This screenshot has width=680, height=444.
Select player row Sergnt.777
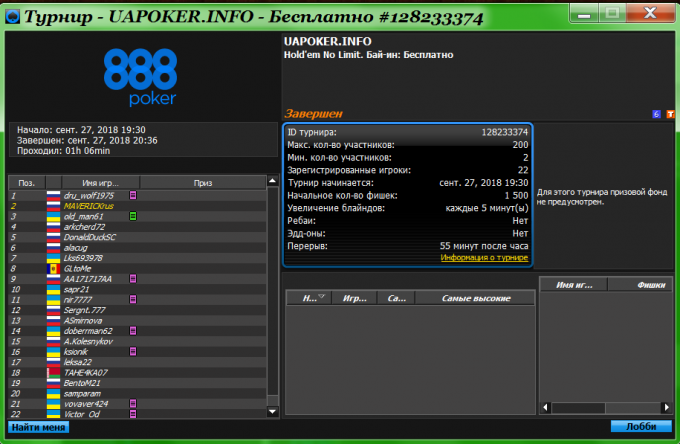(137, 310)
